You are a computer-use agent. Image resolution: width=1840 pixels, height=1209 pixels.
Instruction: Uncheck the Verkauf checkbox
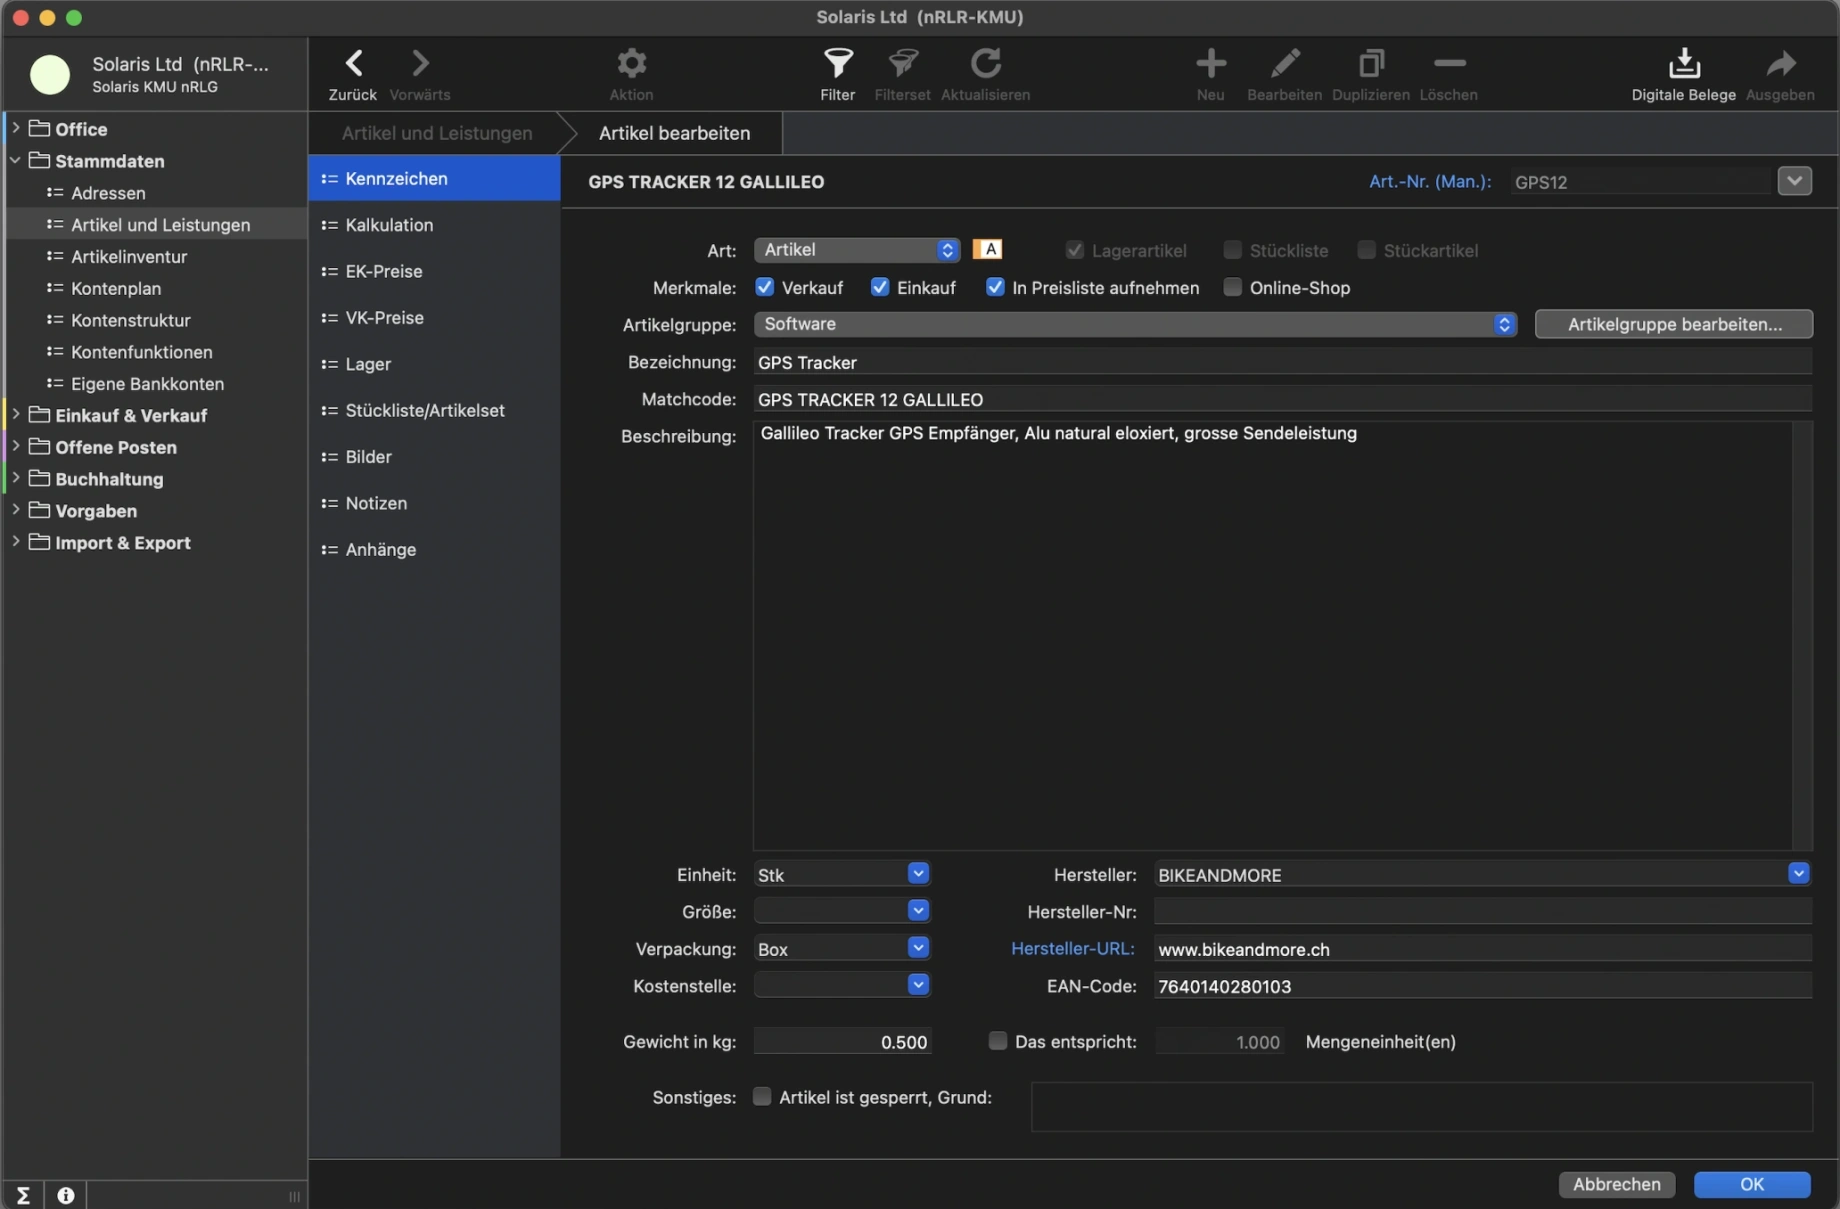765,288
